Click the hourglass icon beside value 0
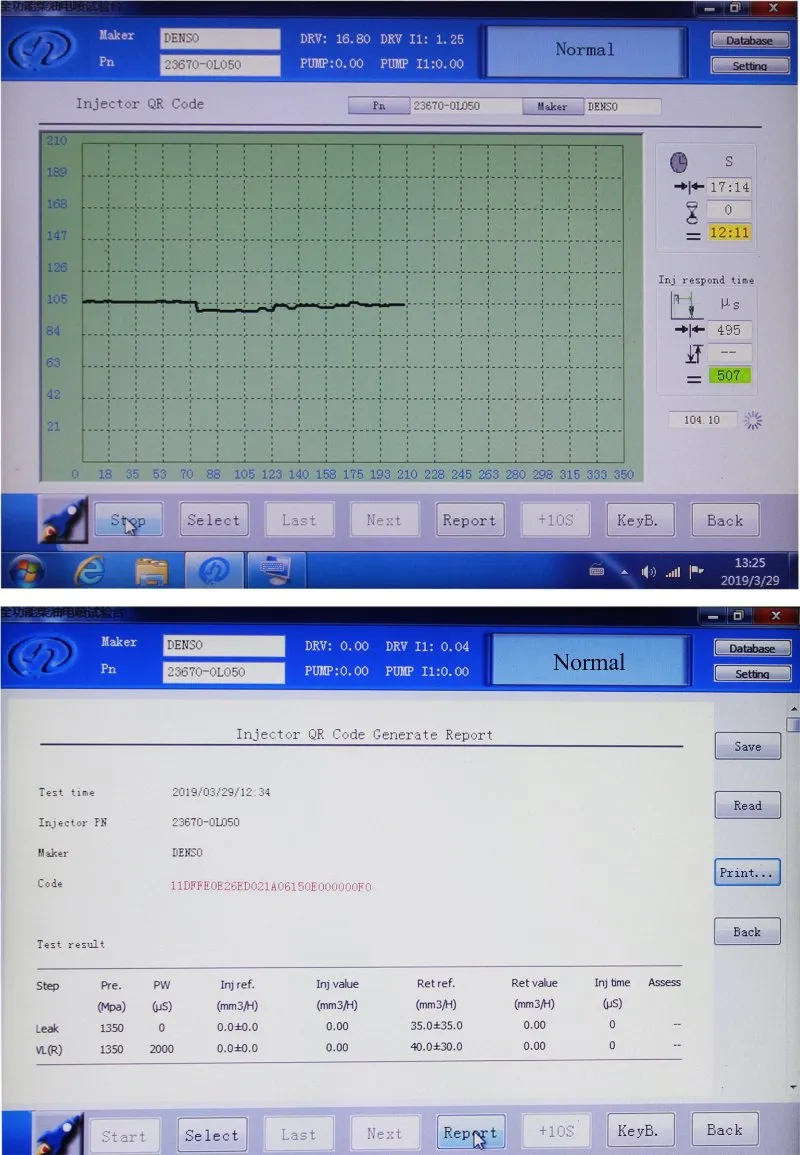800x1155 pixels. [692, 211]
